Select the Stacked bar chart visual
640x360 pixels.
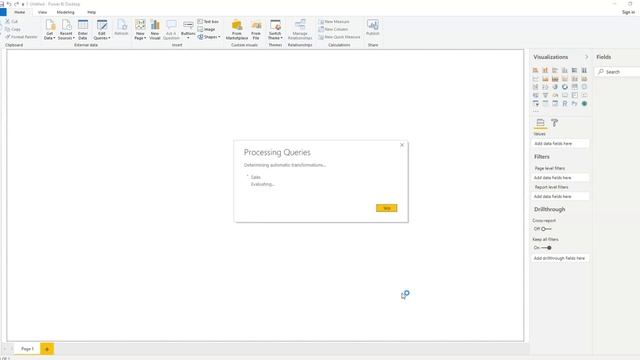536,70
